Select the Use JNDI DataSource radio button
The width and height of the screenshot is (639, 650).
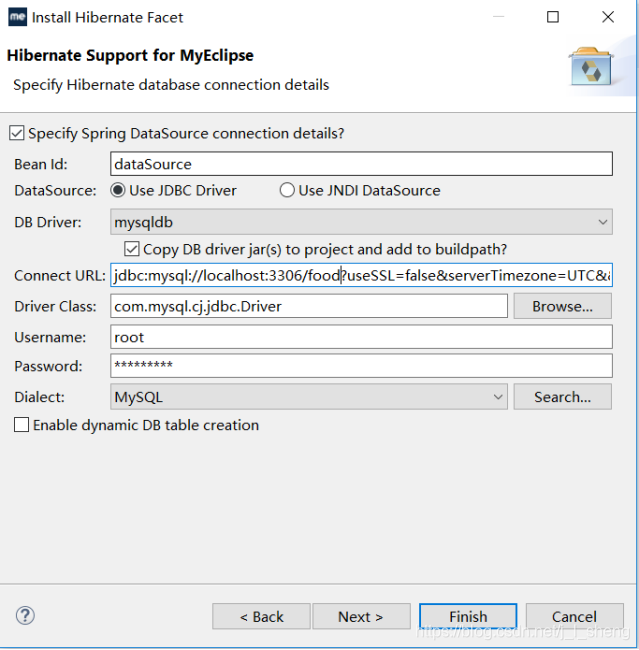coord(287,190)
